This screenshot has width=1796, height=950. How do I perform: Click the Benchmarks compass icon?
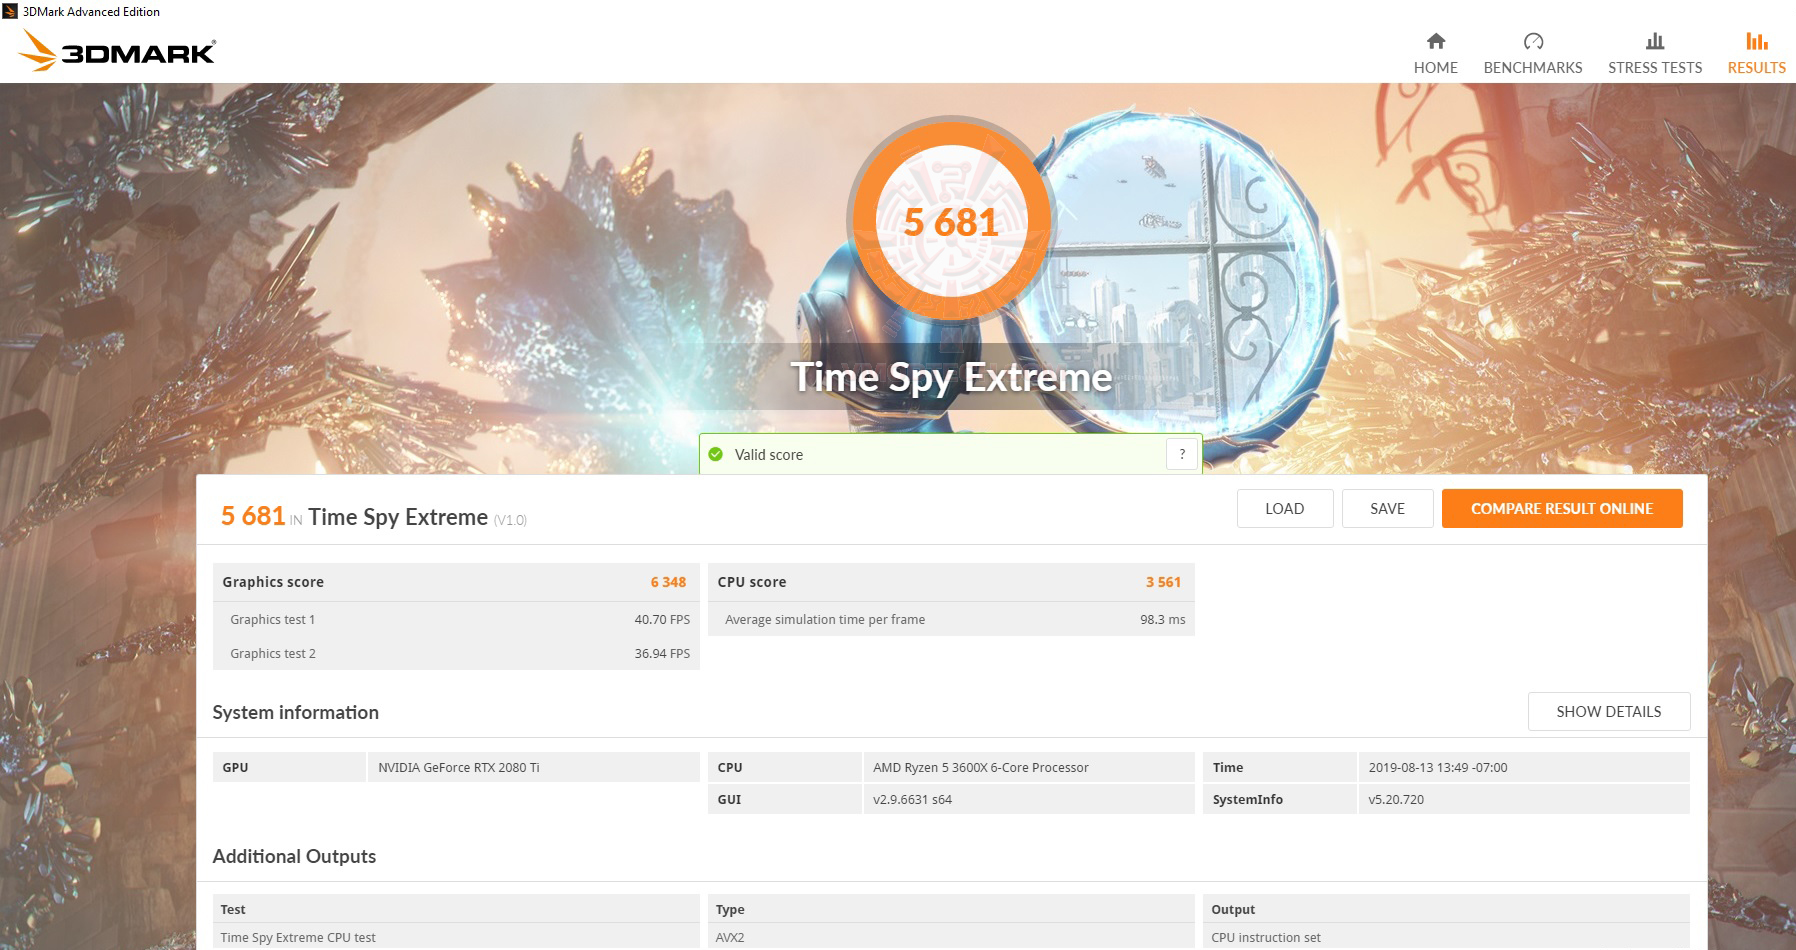click(1532, 42)
